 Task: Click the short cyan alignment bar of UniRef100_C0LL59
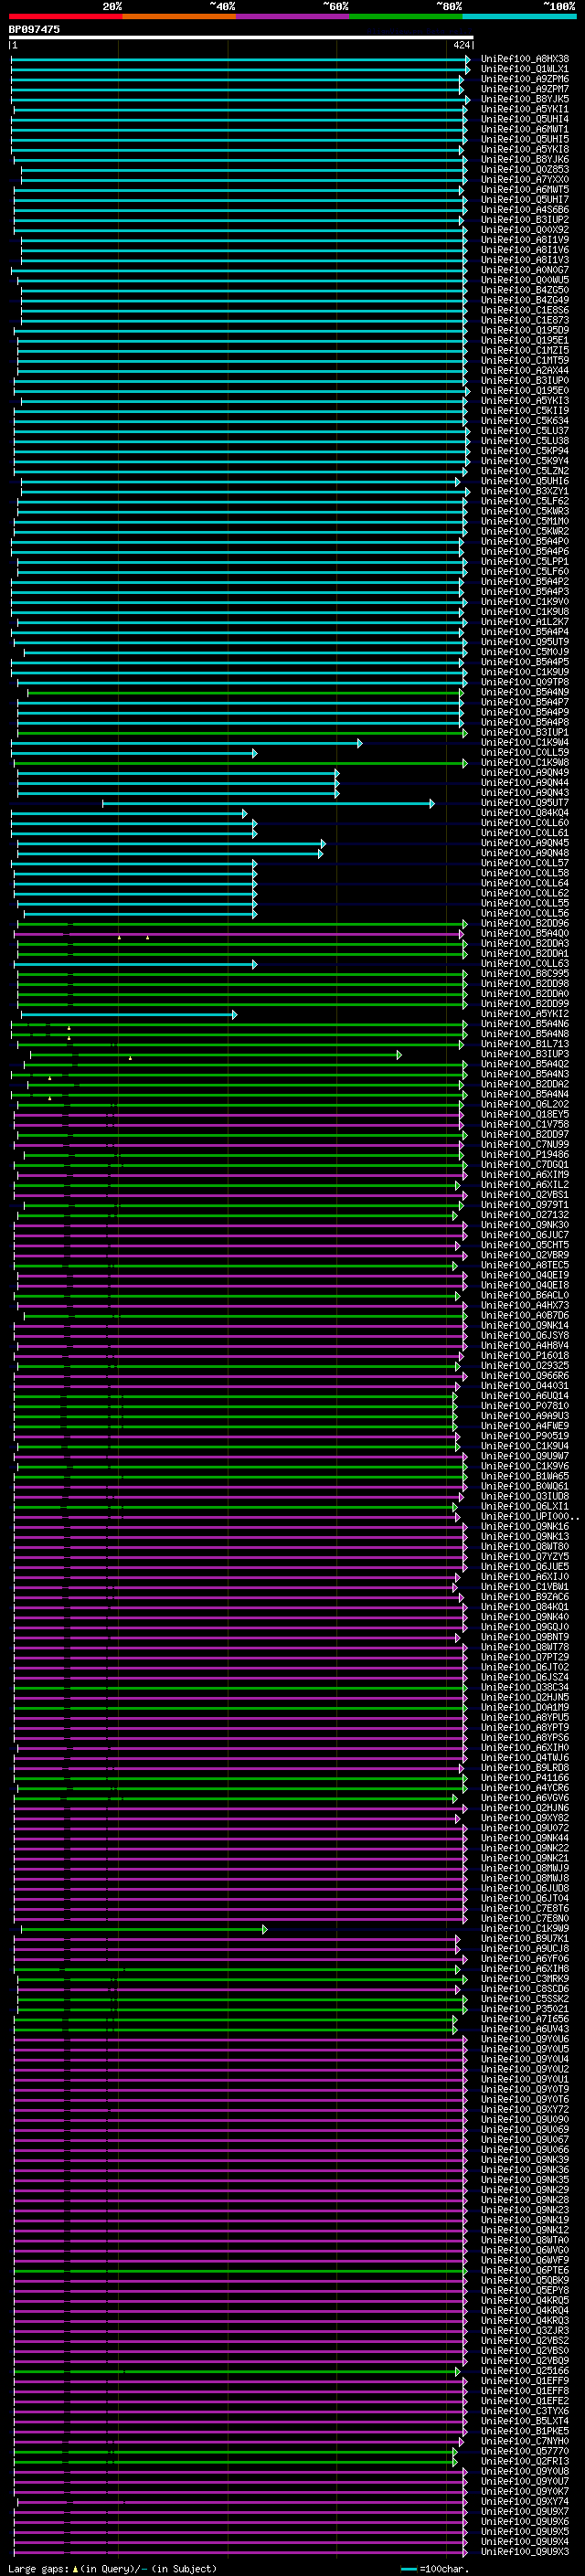(134, 753)
